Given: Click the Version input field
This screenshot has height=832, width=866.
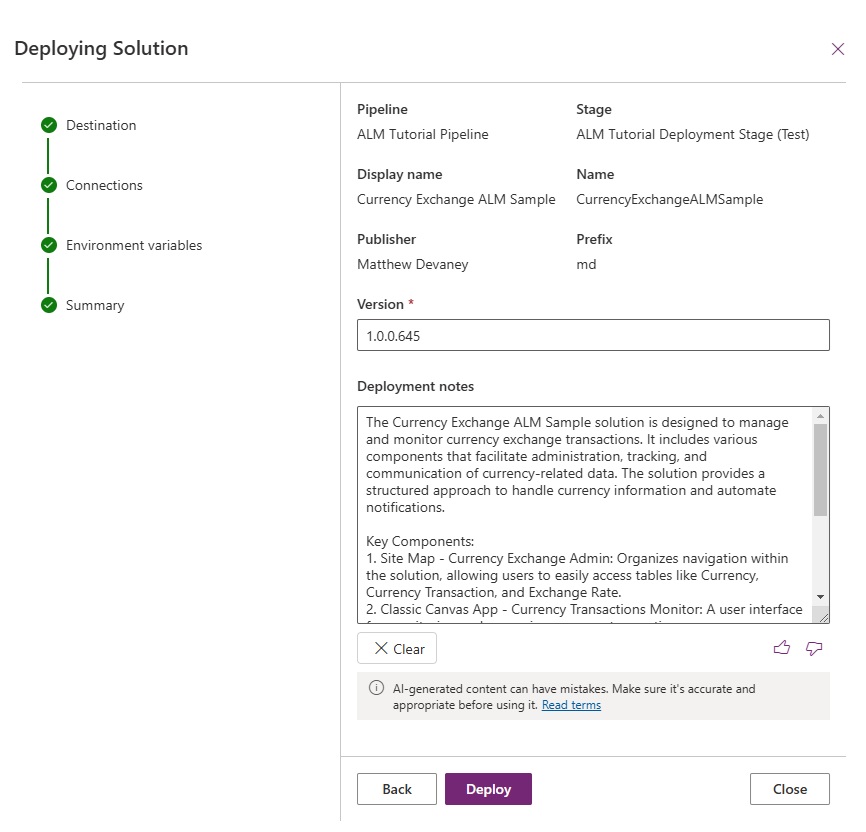Looking at the screenshot, I should [x=593, y=335].
